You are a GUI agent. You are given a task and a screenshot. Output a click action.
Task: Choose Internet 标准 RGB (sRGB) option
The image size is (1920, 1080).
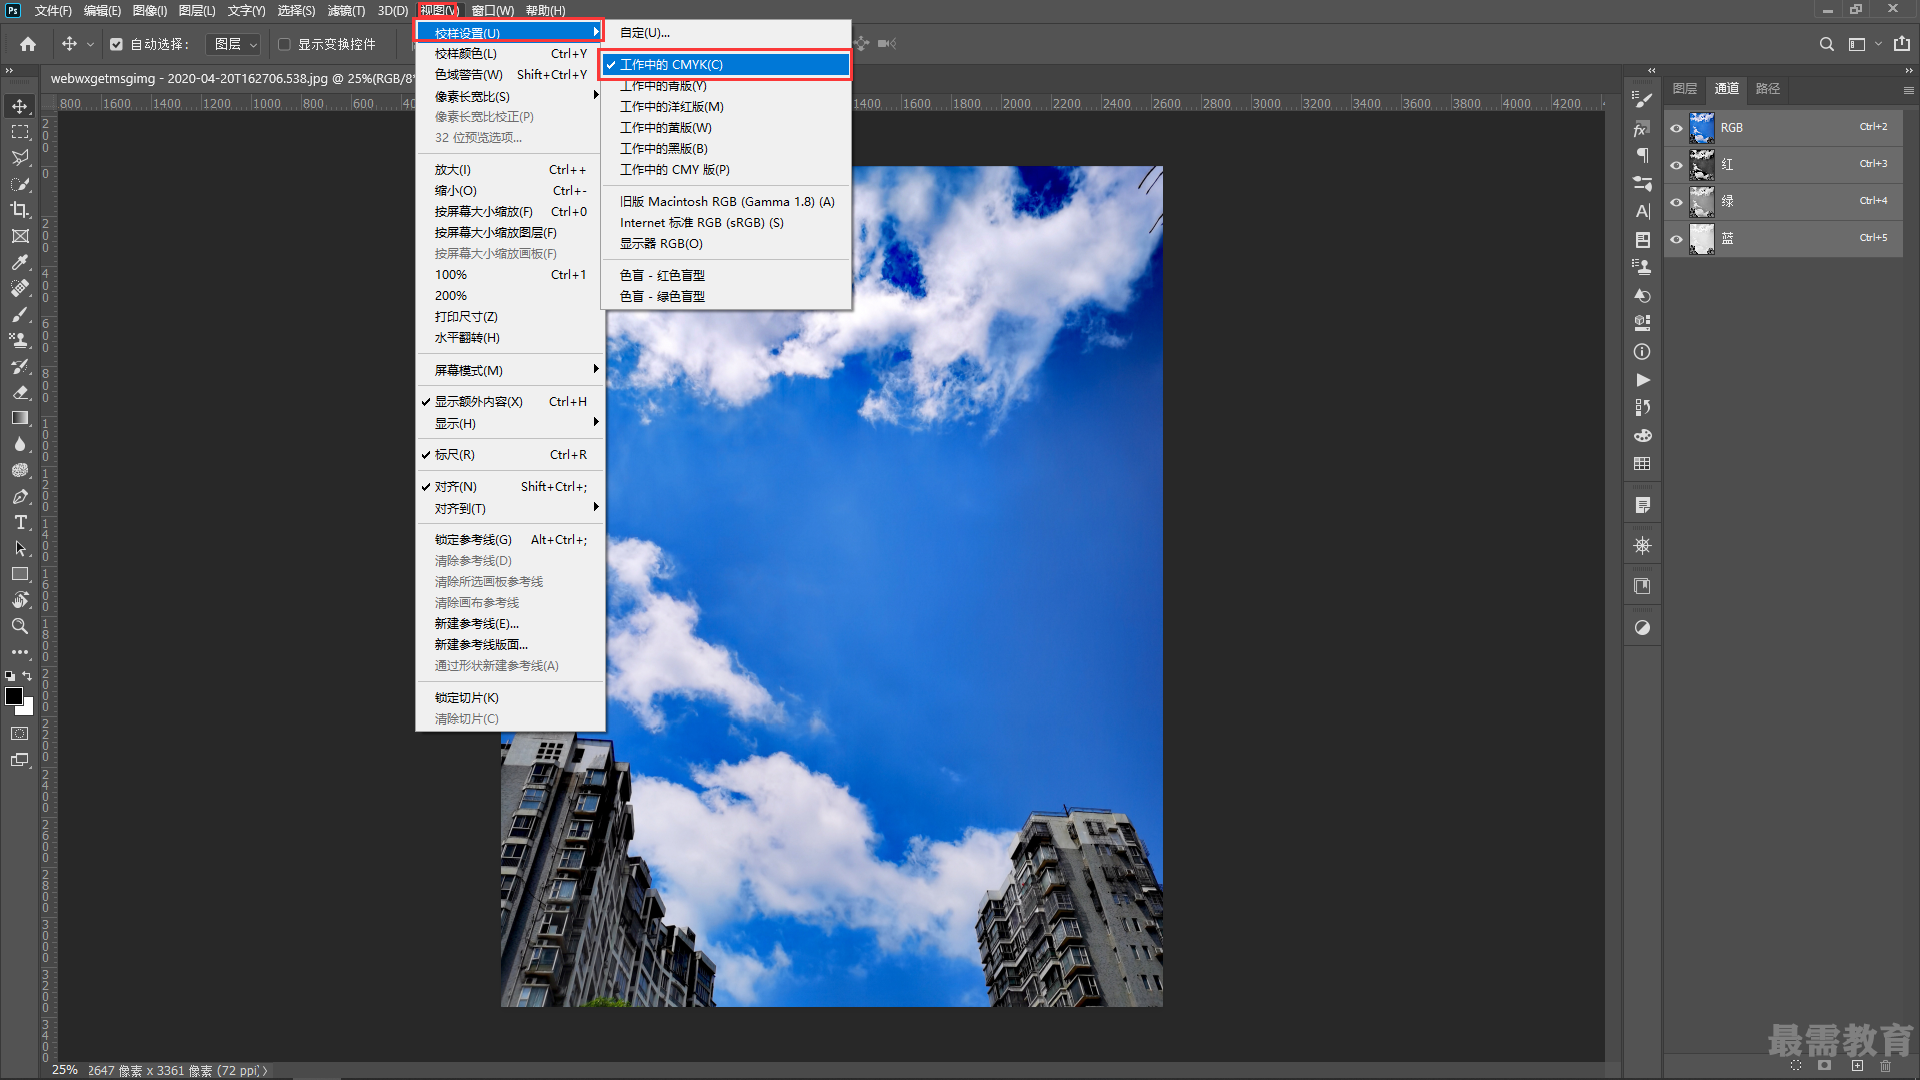click(726, 223)
